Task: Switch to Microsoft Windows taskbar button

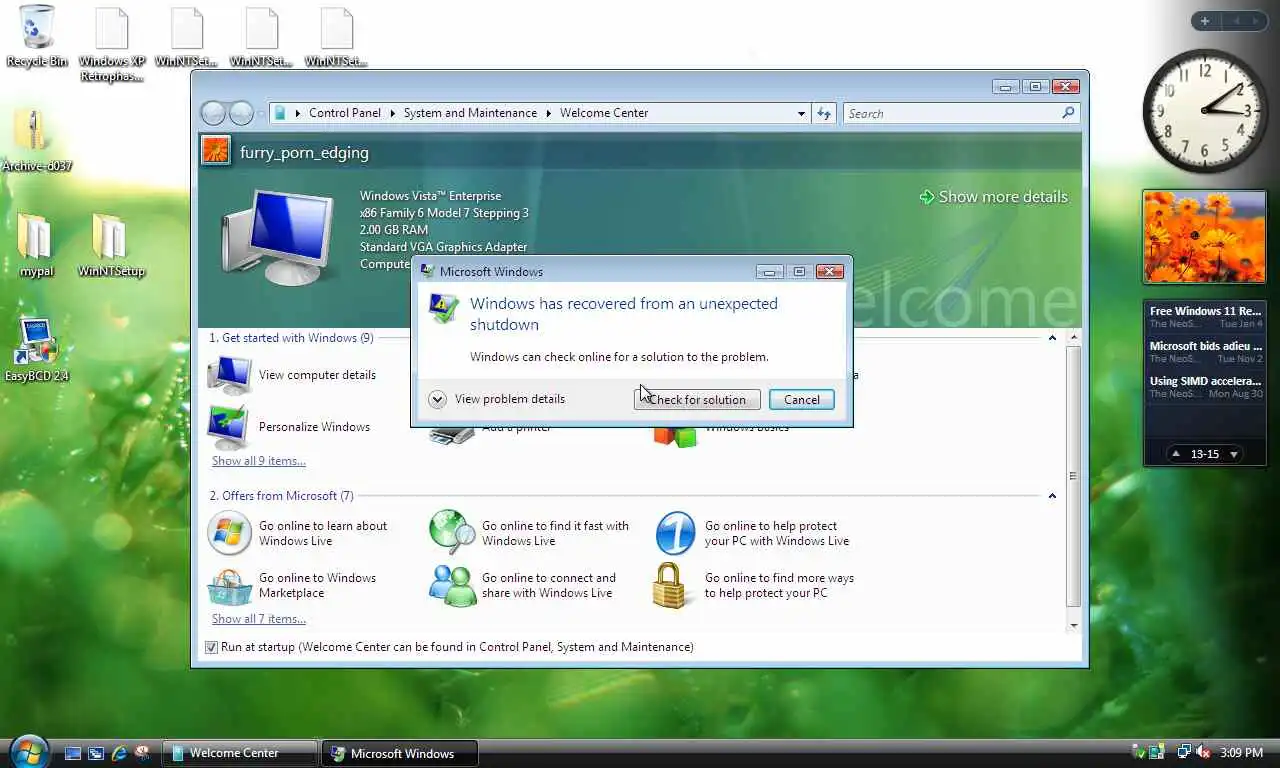Action: point(400,753)
